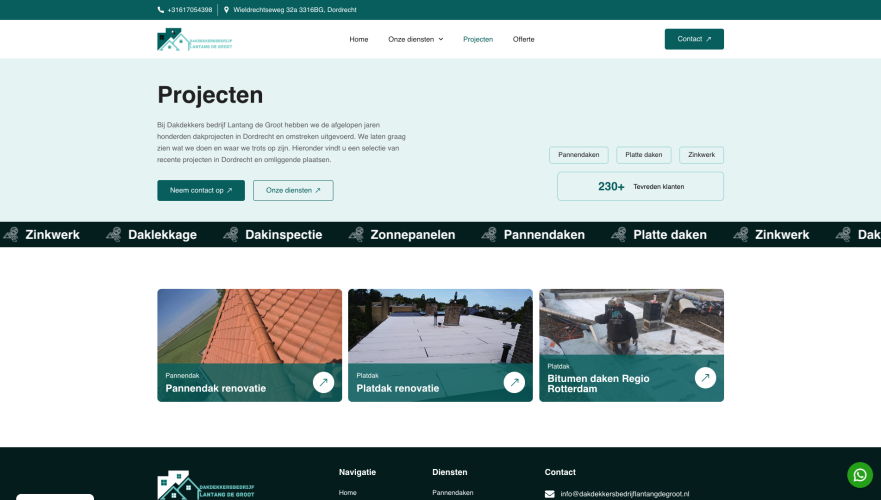Viewport: 881px width, 500px height.
Task: Click the icon beside Platte daken in ticker
Action: click(619, 234)
